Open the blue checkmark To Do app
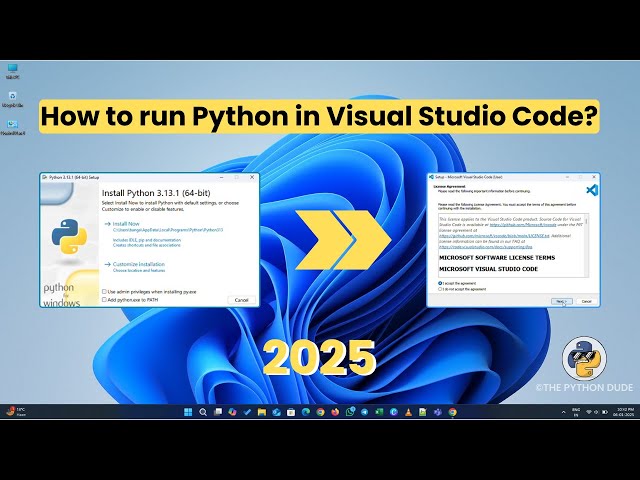The width and height of the screenshot is (640, 480). pos(247,412)
